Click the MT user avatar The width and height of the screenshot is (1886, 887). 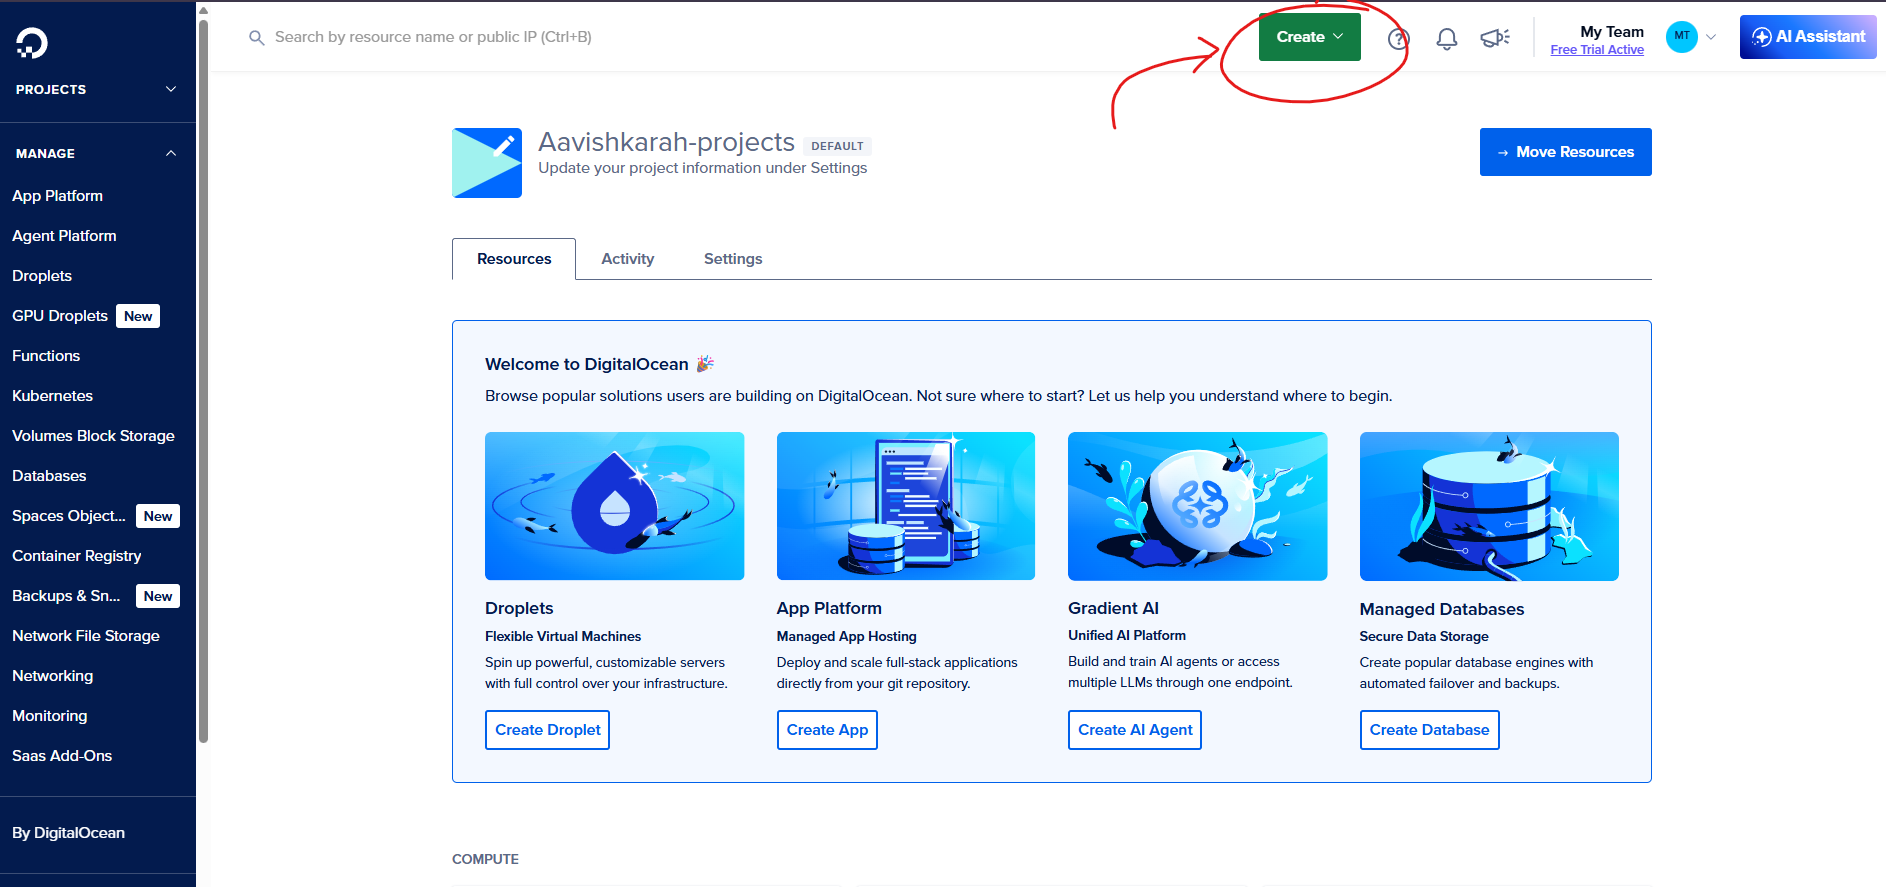coord(1682,36)
